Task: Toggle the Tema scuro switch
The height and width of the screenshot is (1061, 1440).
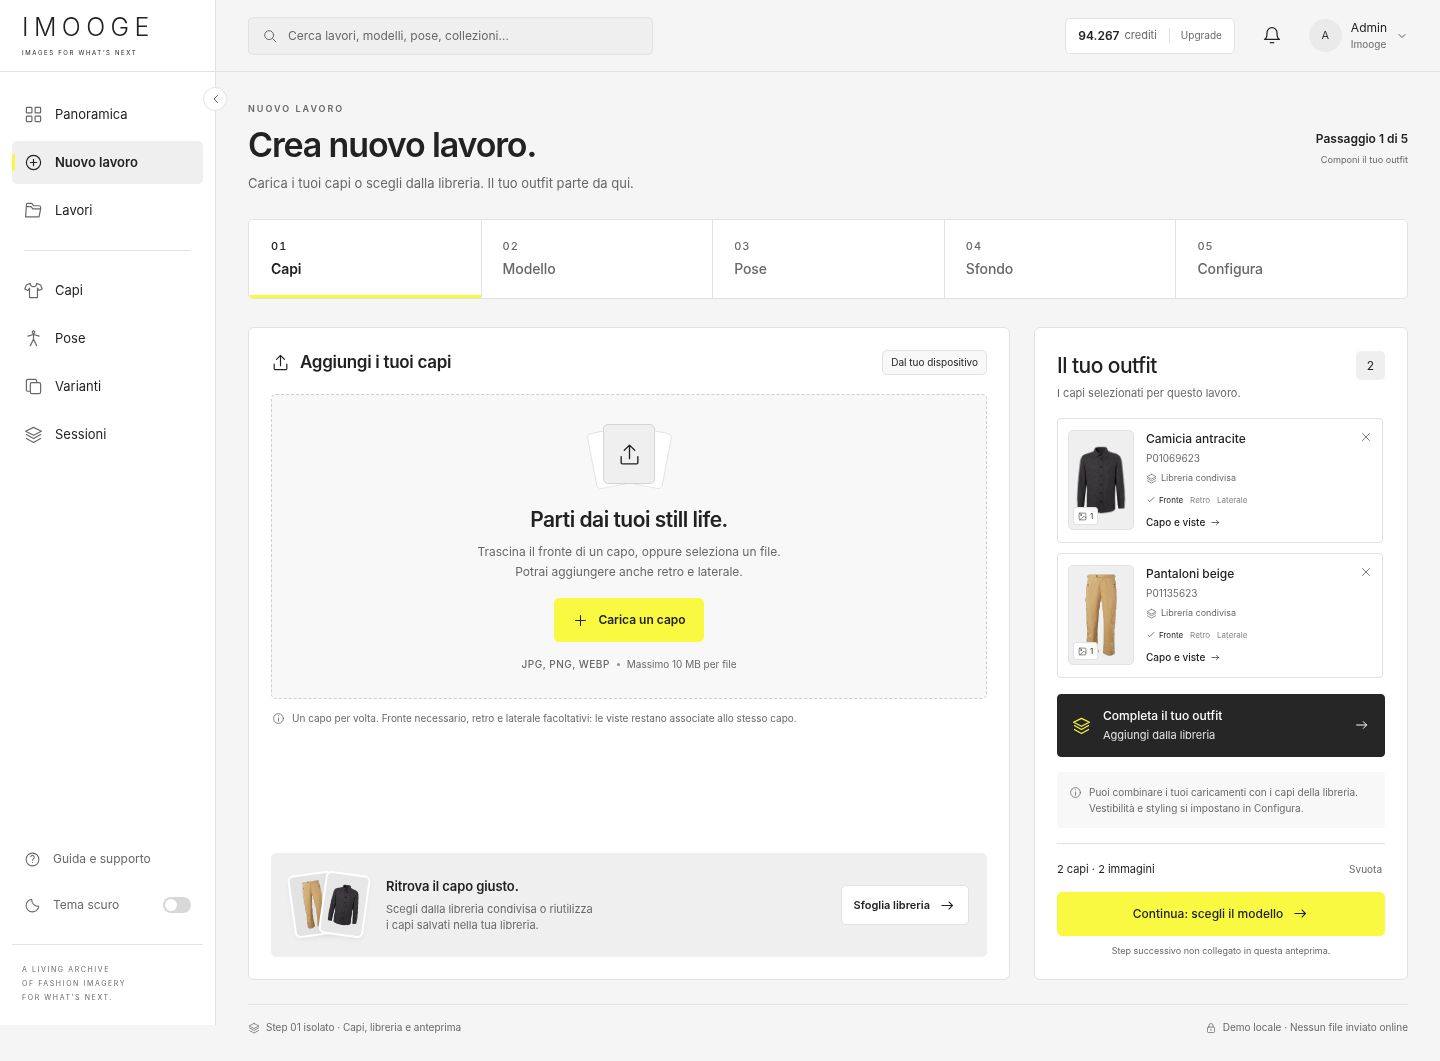Action: (177, 905)
